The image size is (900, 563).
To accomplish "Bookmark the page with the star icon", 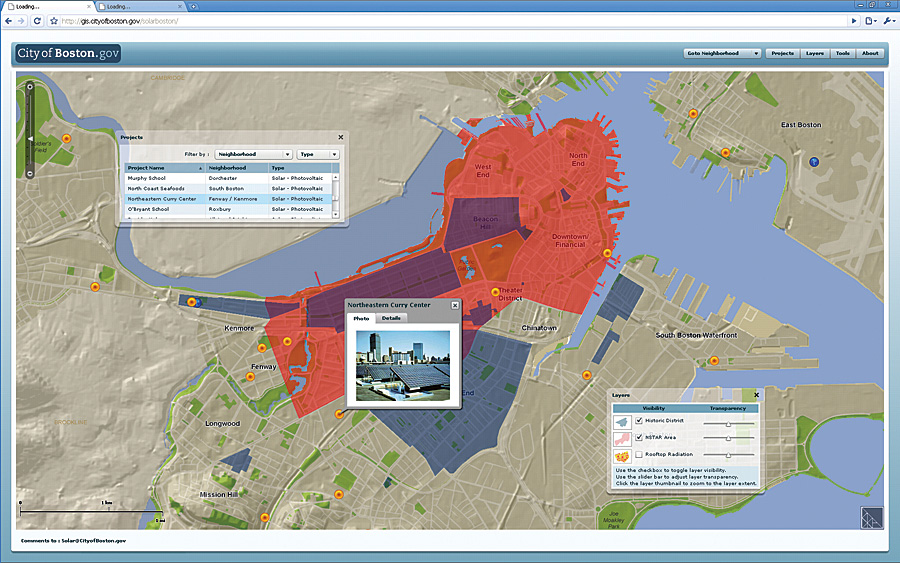I will 54,21.
